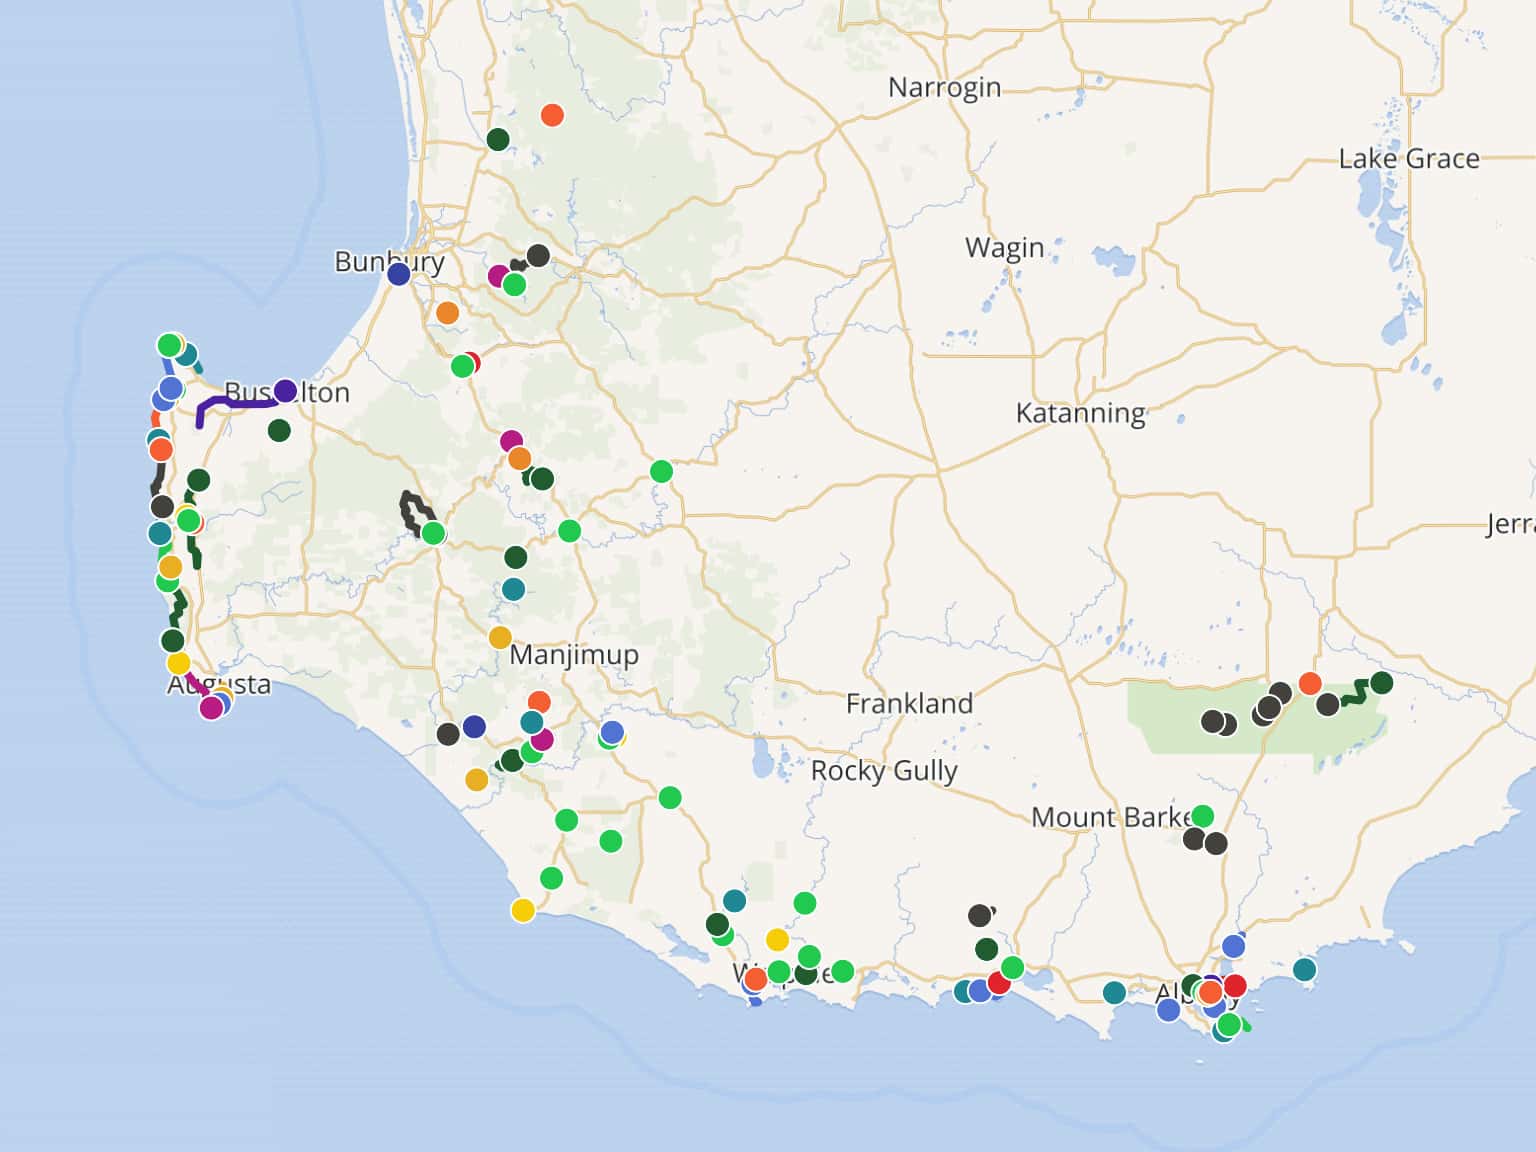Open the orange-red marker at top near Narrogin road

click(552, 115)
